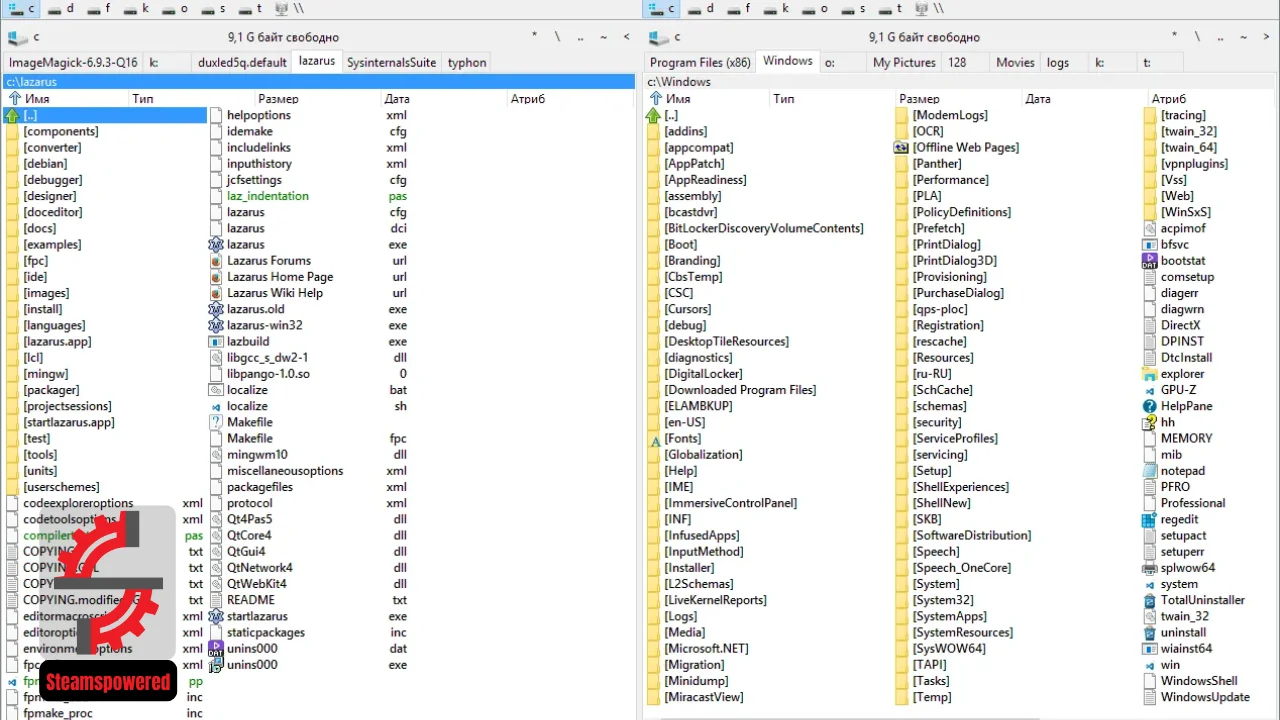Switch to Program Files (x86) tab
1280x720 pixels.
point(700,62)
